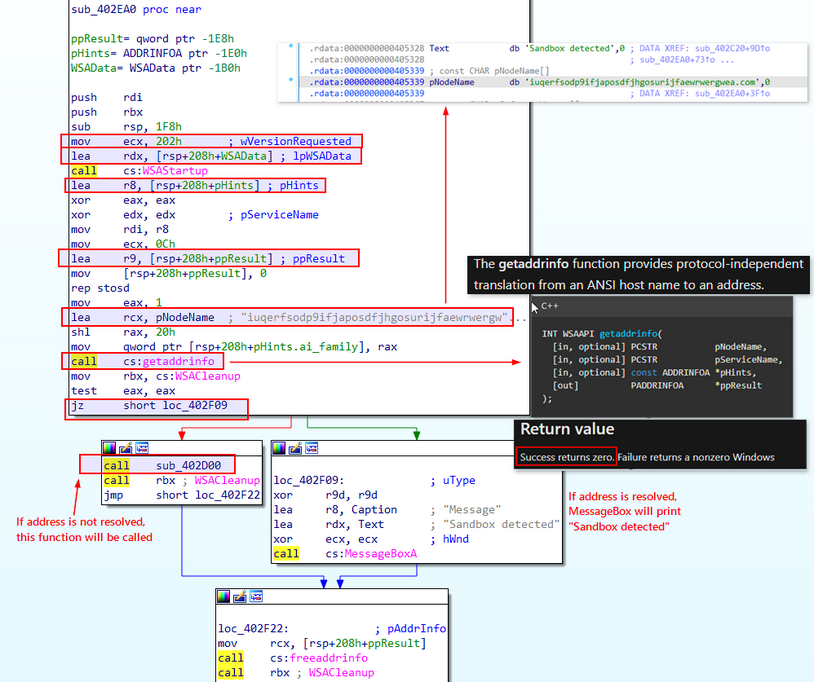Click the 'WSAData= WSAData ptr -1B0h' line
This screenshot has width=814, height=682.
coord(156,68)
